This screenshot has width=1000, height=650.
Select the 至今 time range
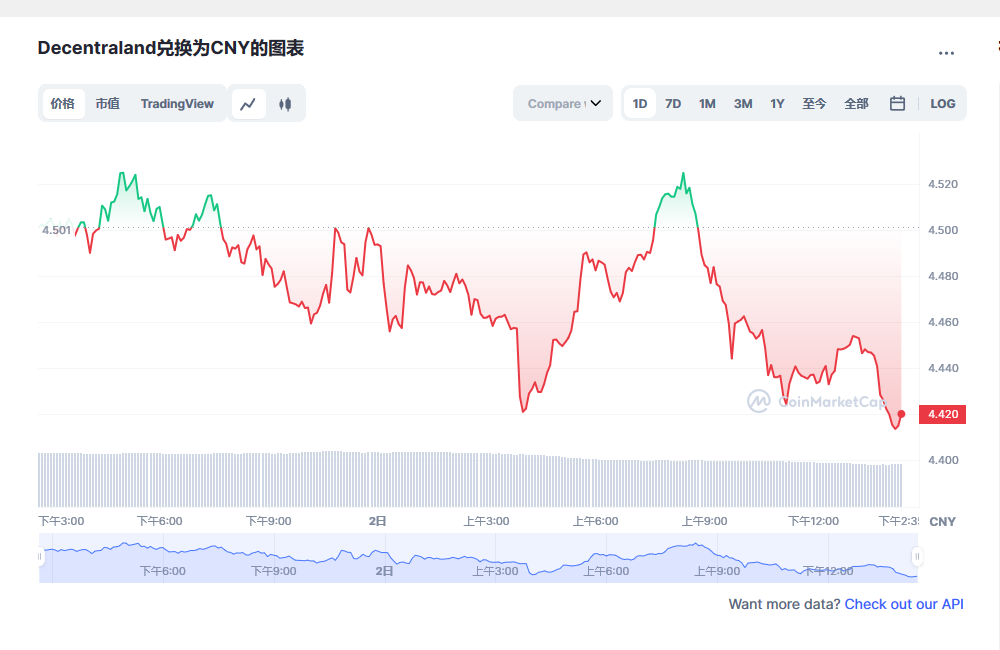coord(814,103)
